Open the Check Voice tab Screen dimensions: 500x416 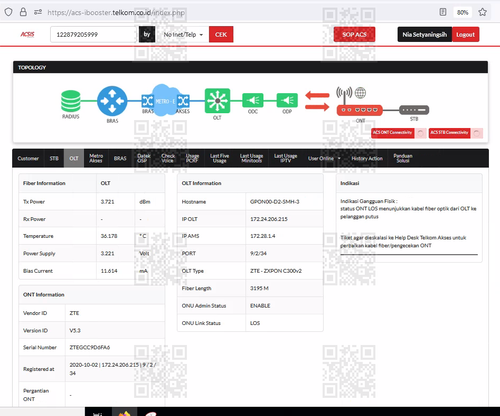coord(168,158)
